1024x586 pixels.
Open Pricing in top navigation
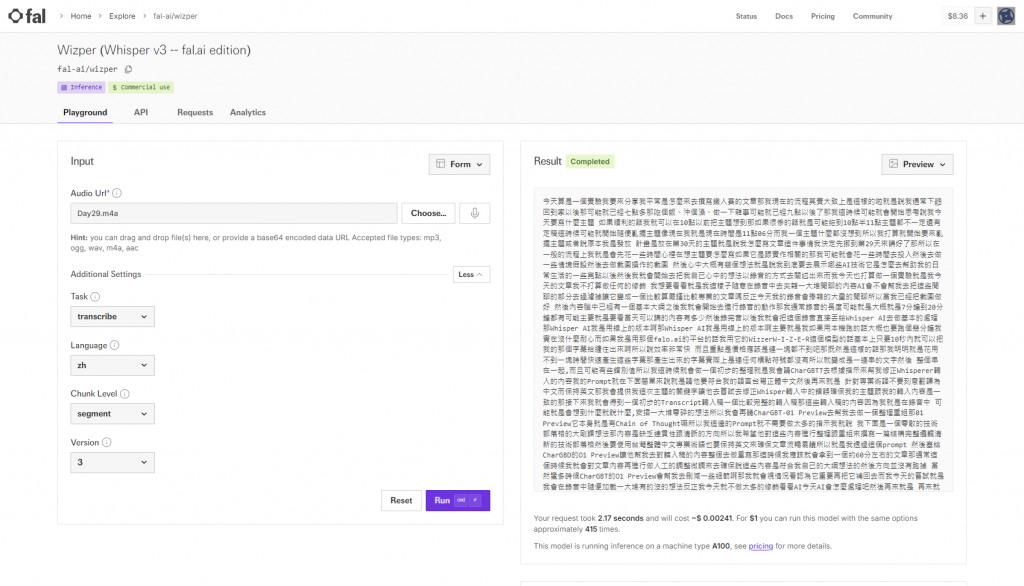tap(823, 16)
